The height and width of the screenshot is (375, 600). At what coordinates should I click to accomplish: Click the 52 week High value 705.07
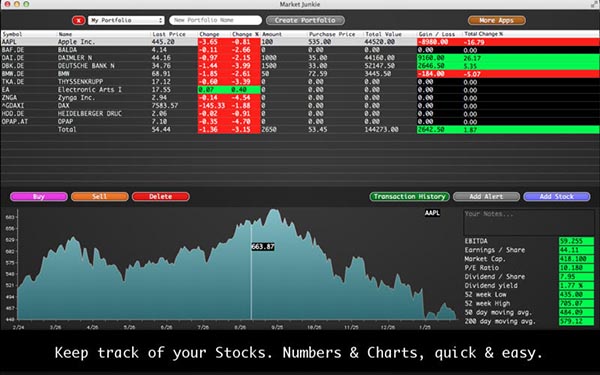(x=576, y=303)
